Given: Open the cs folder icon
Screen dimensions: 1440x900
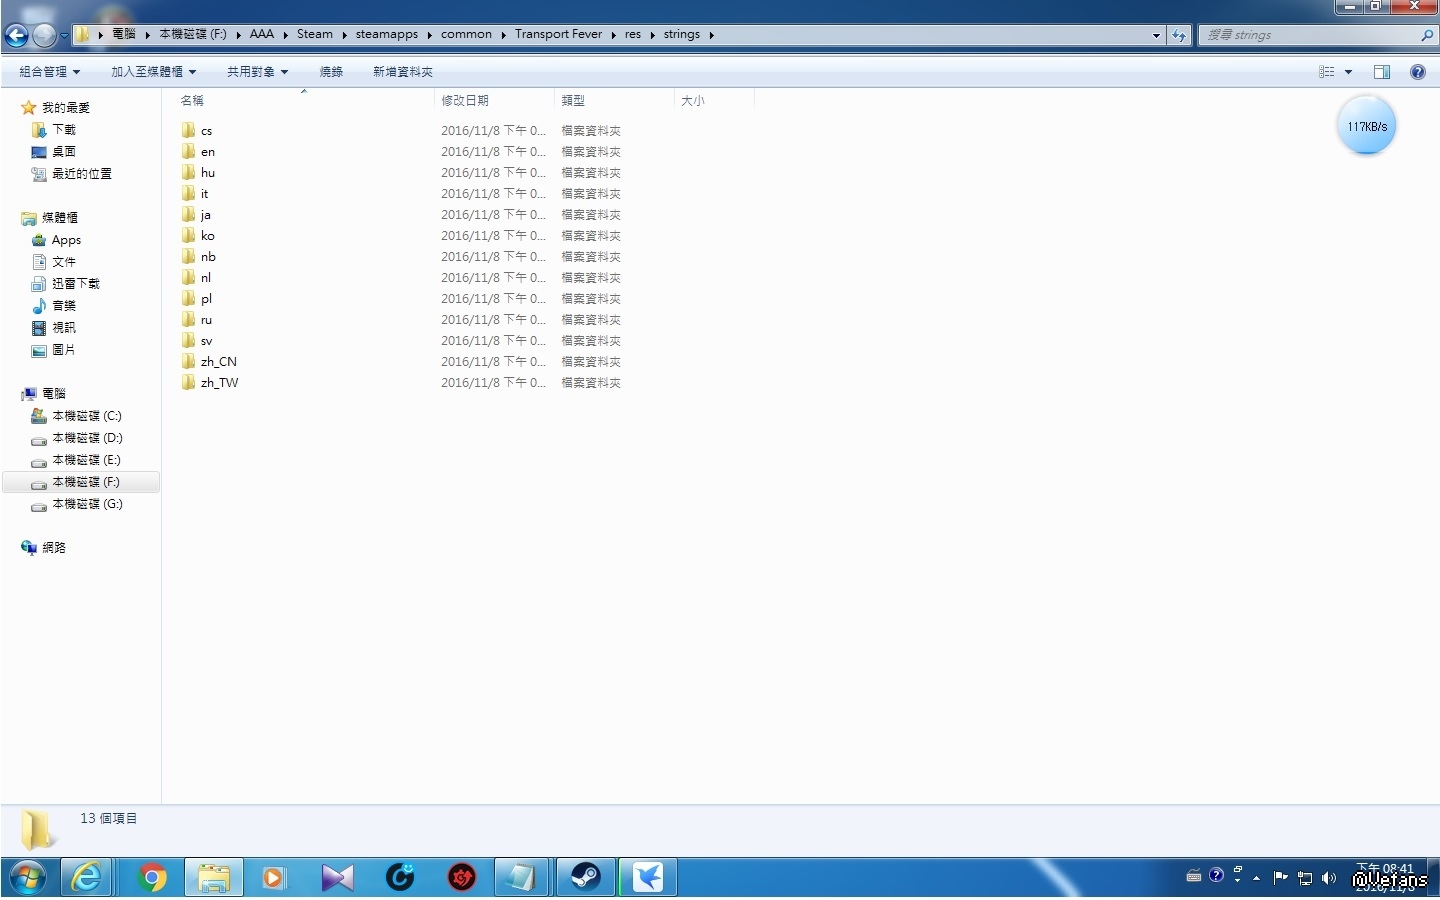Looking at the screenshot, I should click(x=189, y=131).
